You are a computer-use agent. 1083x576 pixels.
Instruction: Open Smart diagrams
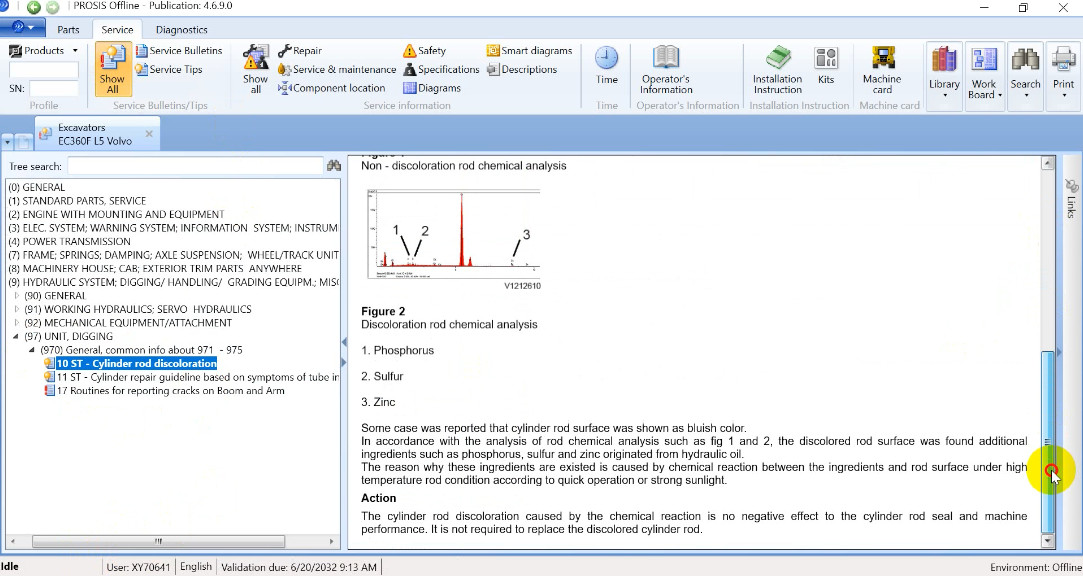(x=529, y=50)
